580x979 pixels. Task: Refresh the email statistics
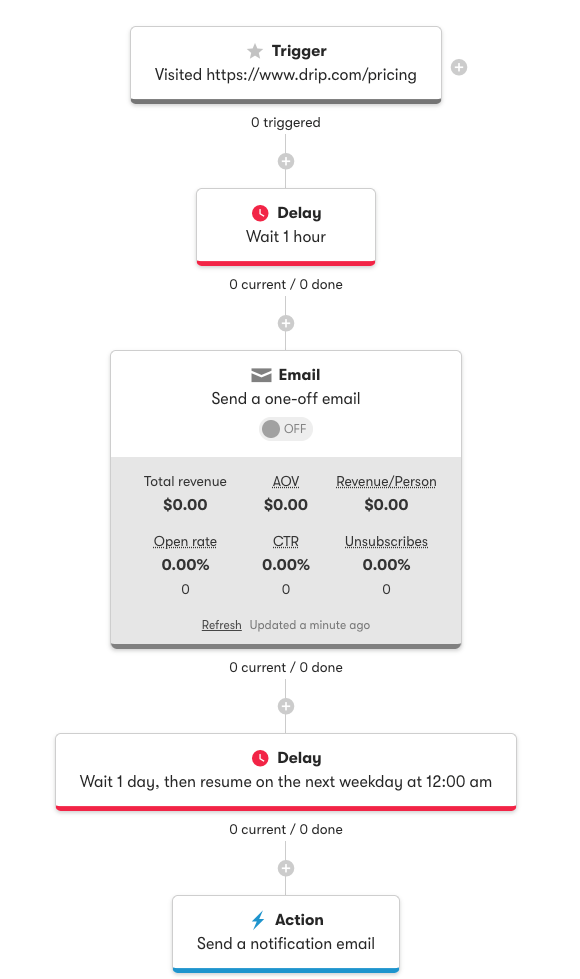(x=222, y=625)
